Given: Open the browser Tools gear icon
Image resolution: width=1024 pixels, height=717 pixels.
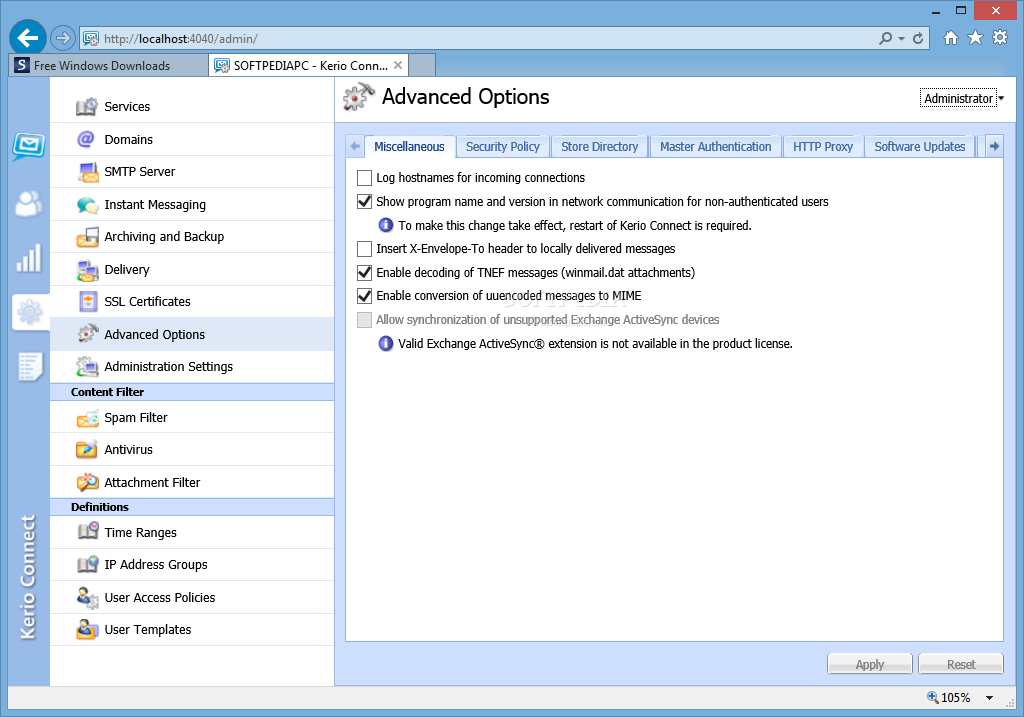Looking at the screenshot, I should point(1000,38).
